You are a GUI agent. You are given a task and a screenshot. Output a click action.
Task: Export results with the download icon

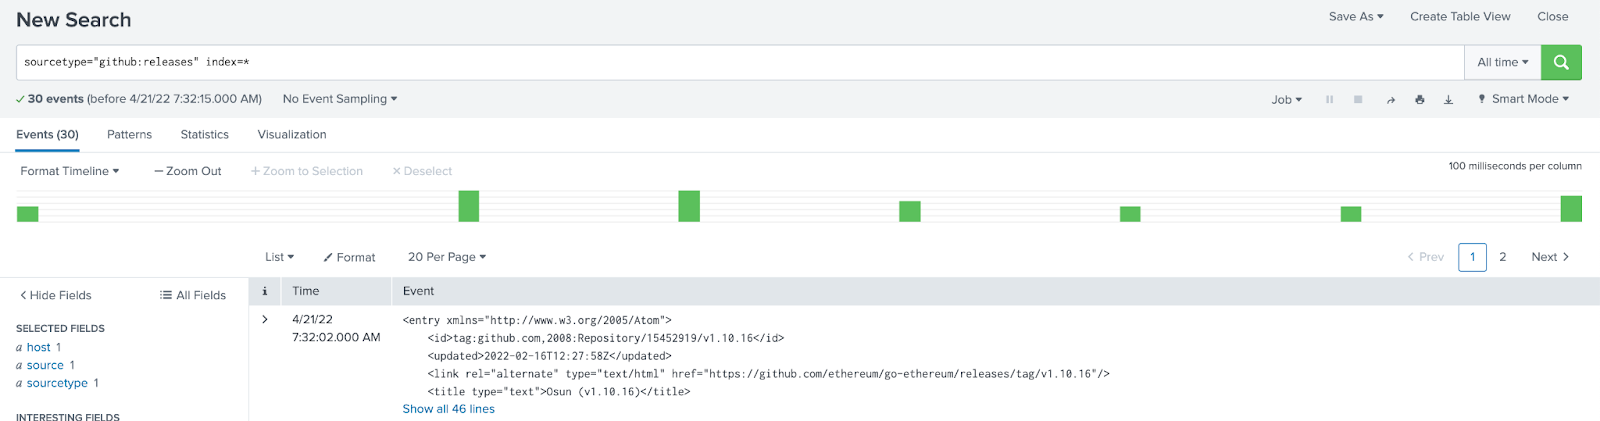pyautogui.click(x=1448, y=99)
